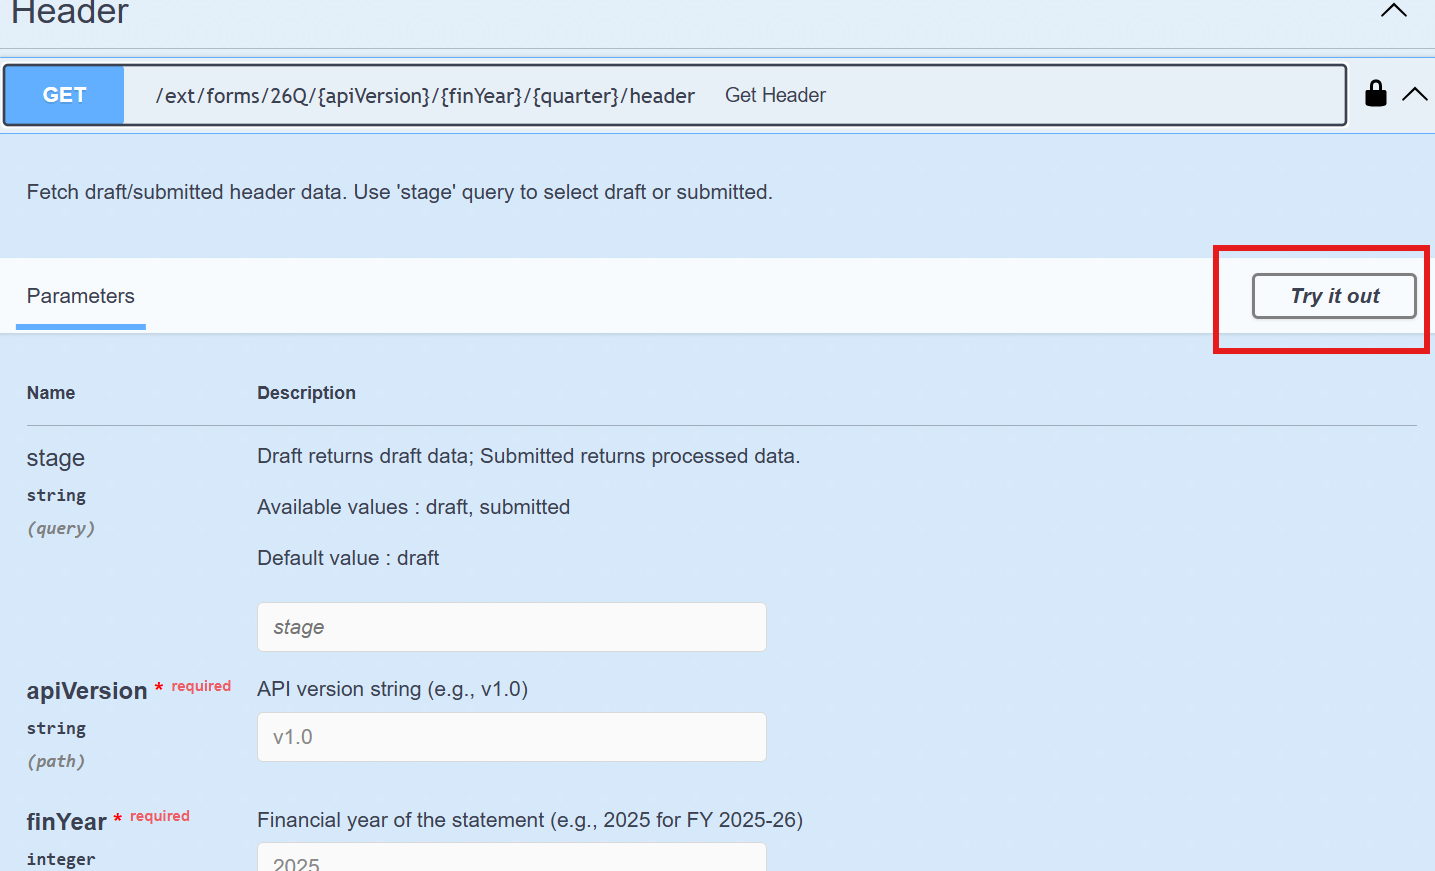Click the 'Default value : draft' text
Viewport: 1435px width, 871px height.
(x=348, y=558)
